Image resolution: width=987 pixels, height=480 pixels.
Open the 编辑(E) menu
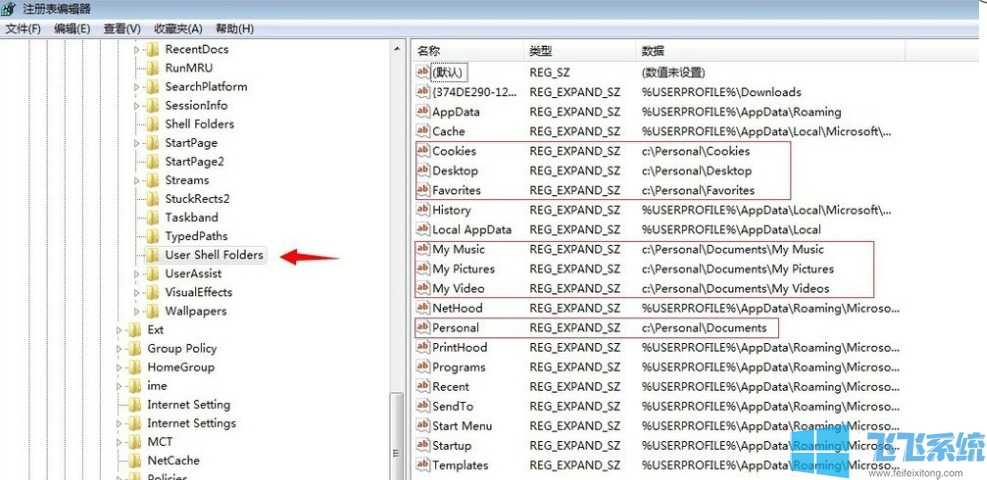click(72, 29)
